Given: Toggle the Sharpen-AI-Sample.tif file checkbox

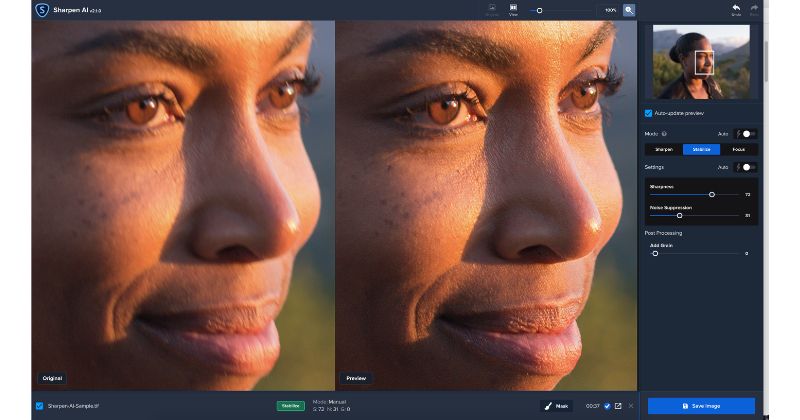Looking at the screenshot, I should pos(39,406).
